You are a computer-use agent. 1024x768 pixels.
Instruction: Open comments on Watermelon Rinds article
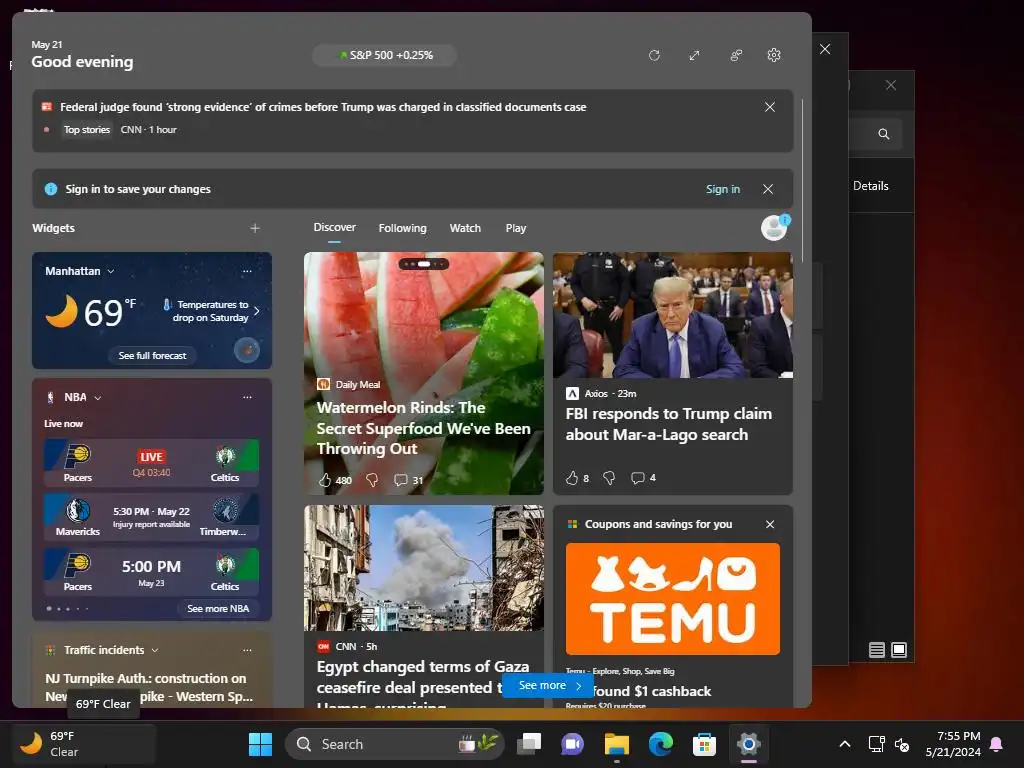408,480
